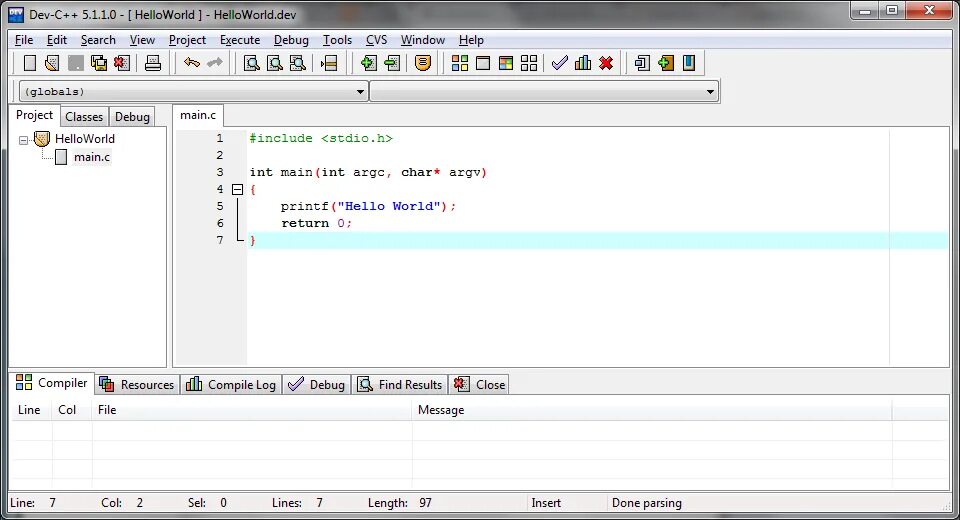Click the '#include <stdio.h>' code line
This screenshot has width=960, height=520.
[x=321, y=138]
